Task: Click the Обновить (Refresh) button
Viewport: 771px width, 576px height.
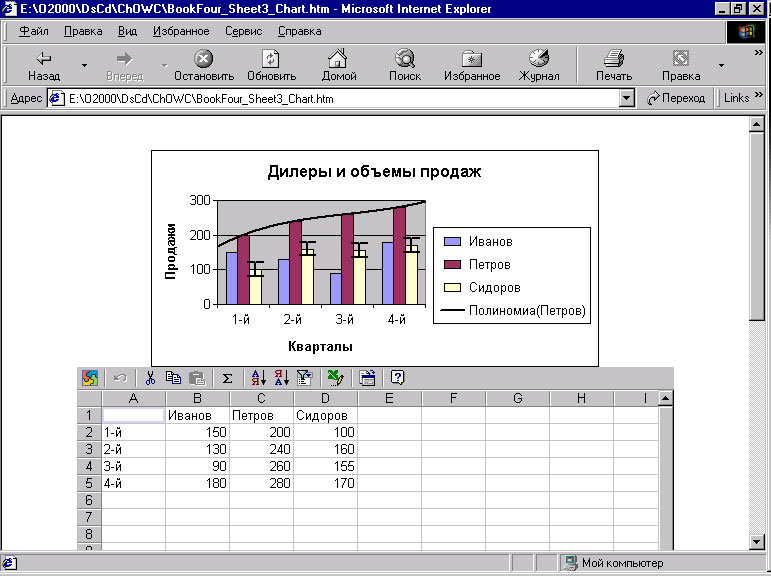Action: coord(271,66)
